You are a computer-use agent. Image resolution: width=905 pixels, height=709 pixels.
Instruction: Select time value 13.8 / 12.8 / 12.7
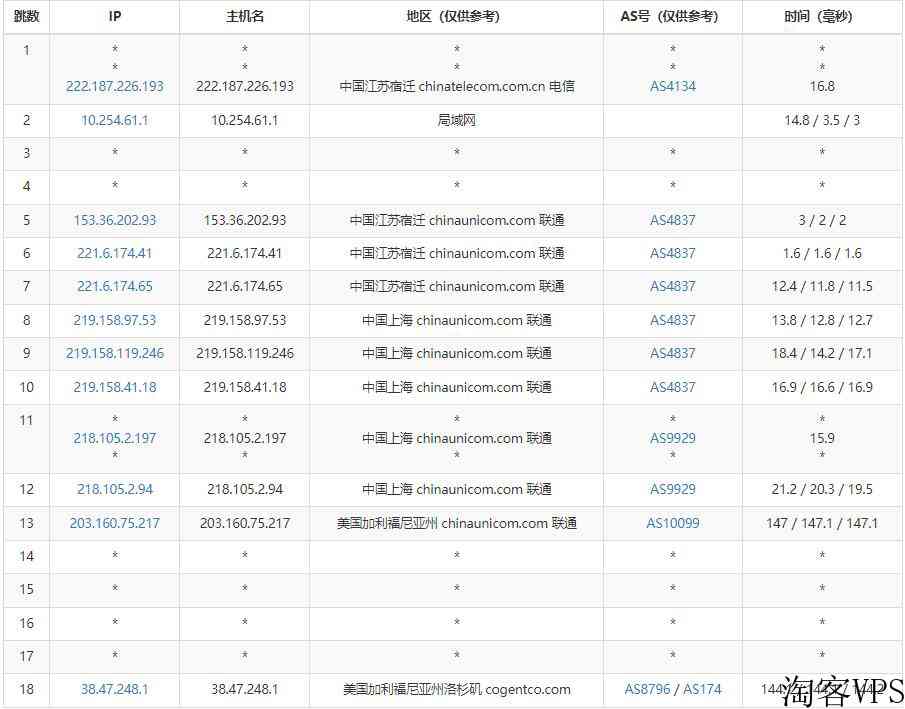coord(822,320)
